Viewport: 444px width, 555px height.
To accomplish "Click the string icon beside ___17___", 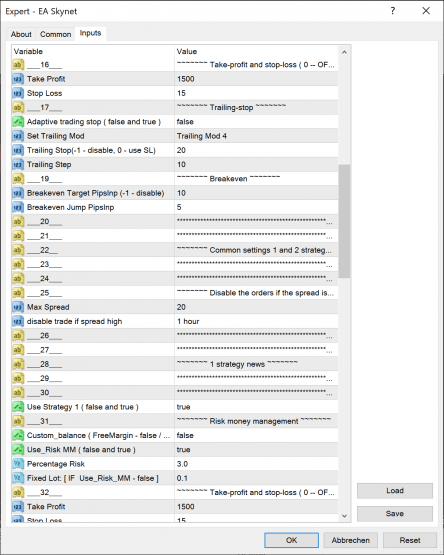I will tap(18, 108).
